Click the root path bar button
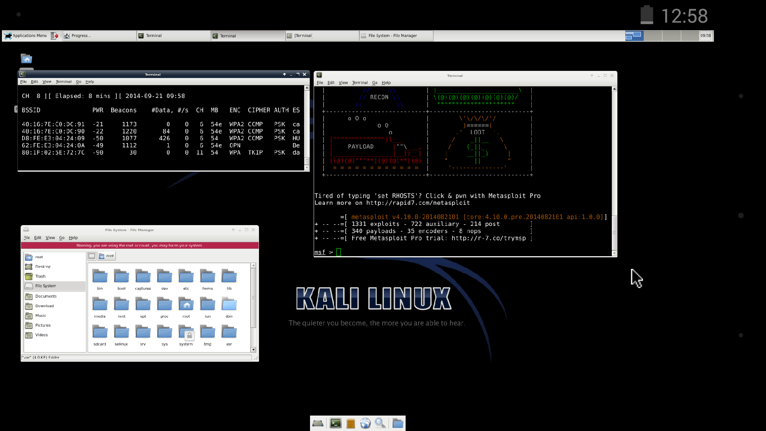The image size is (766, 431). (x=106, y=256)
